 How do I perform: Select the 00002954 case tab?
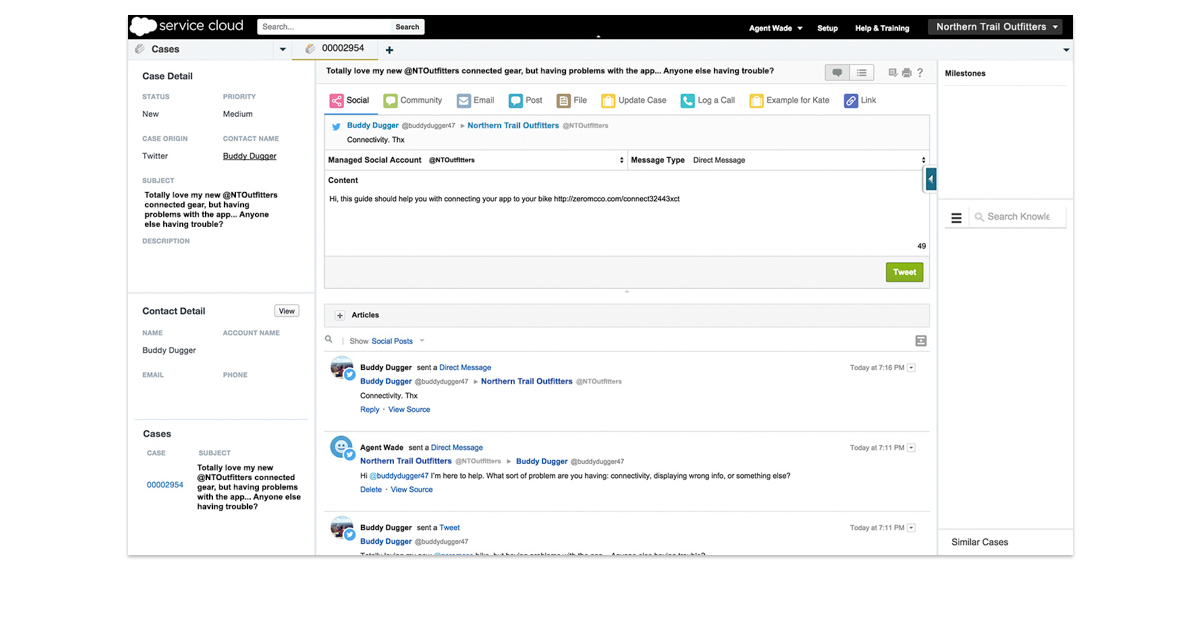coord(335,49)
